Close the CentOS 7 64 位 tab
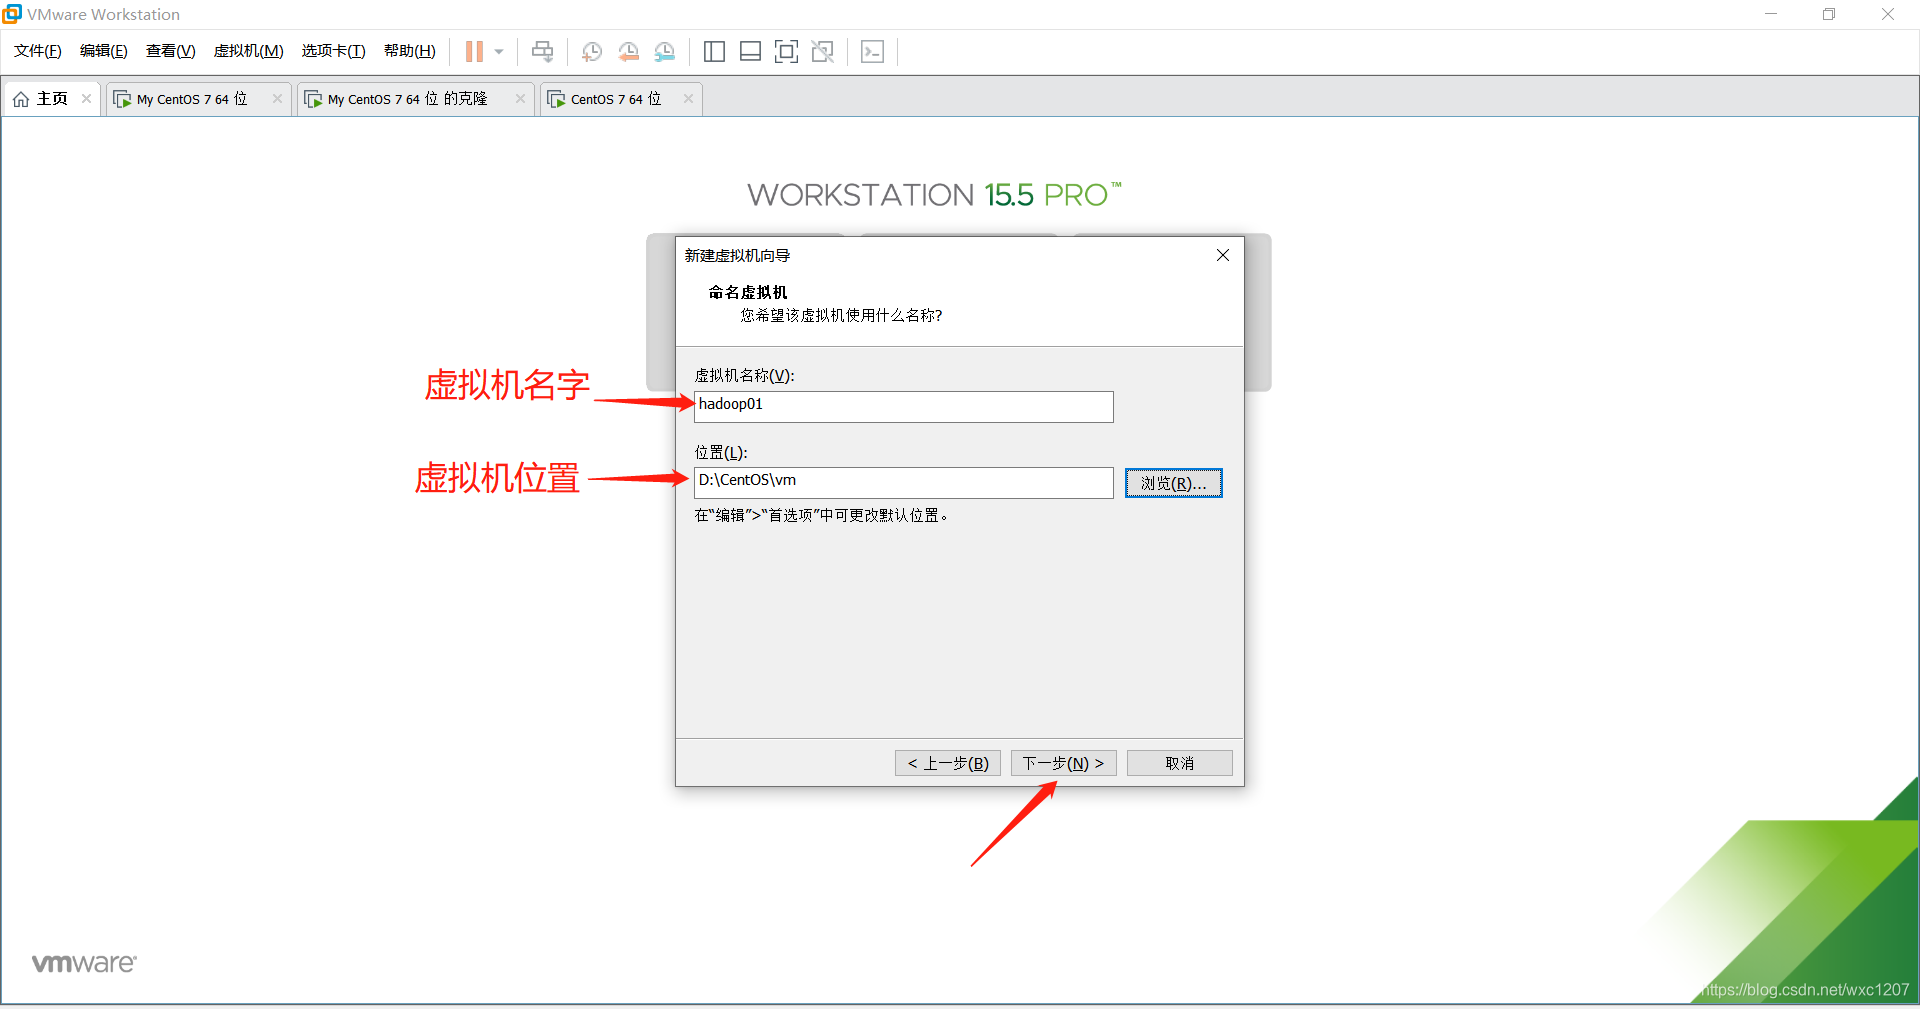 [x=688, y=98]
